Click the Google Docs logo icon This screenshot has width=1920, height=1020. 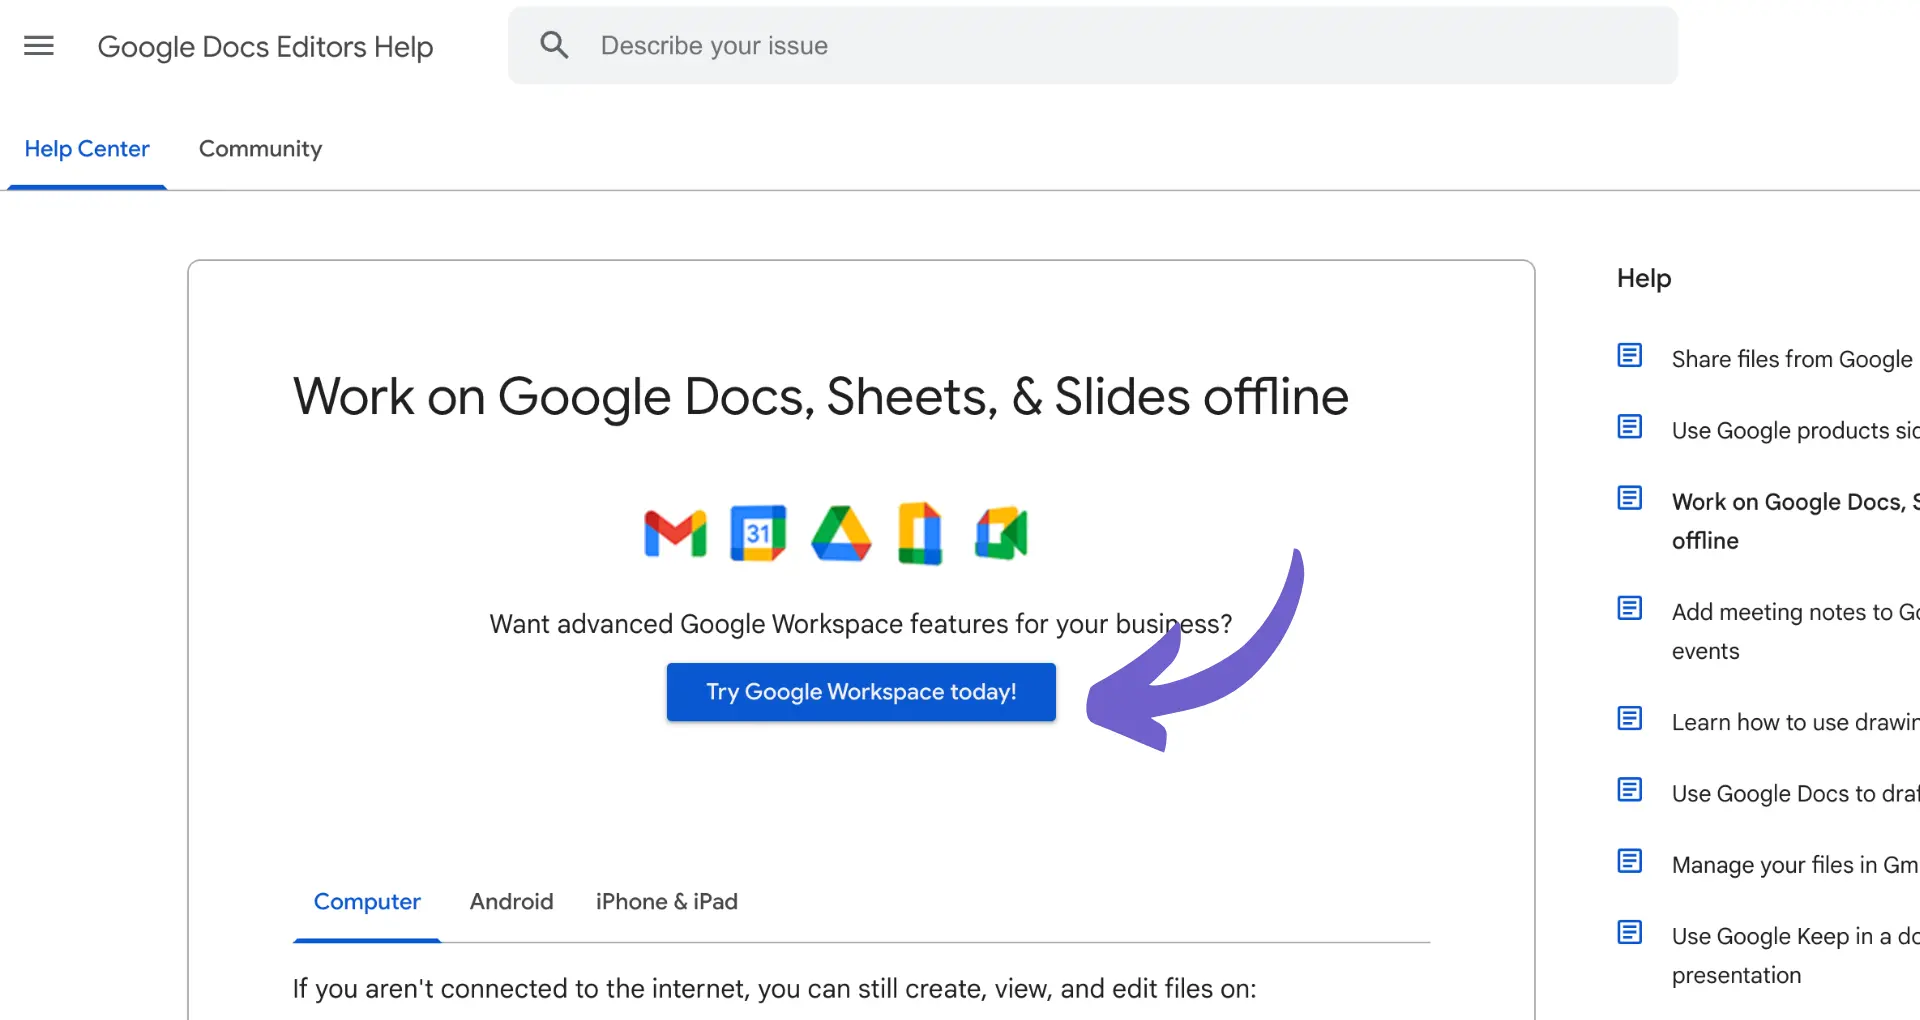point(920,533)
